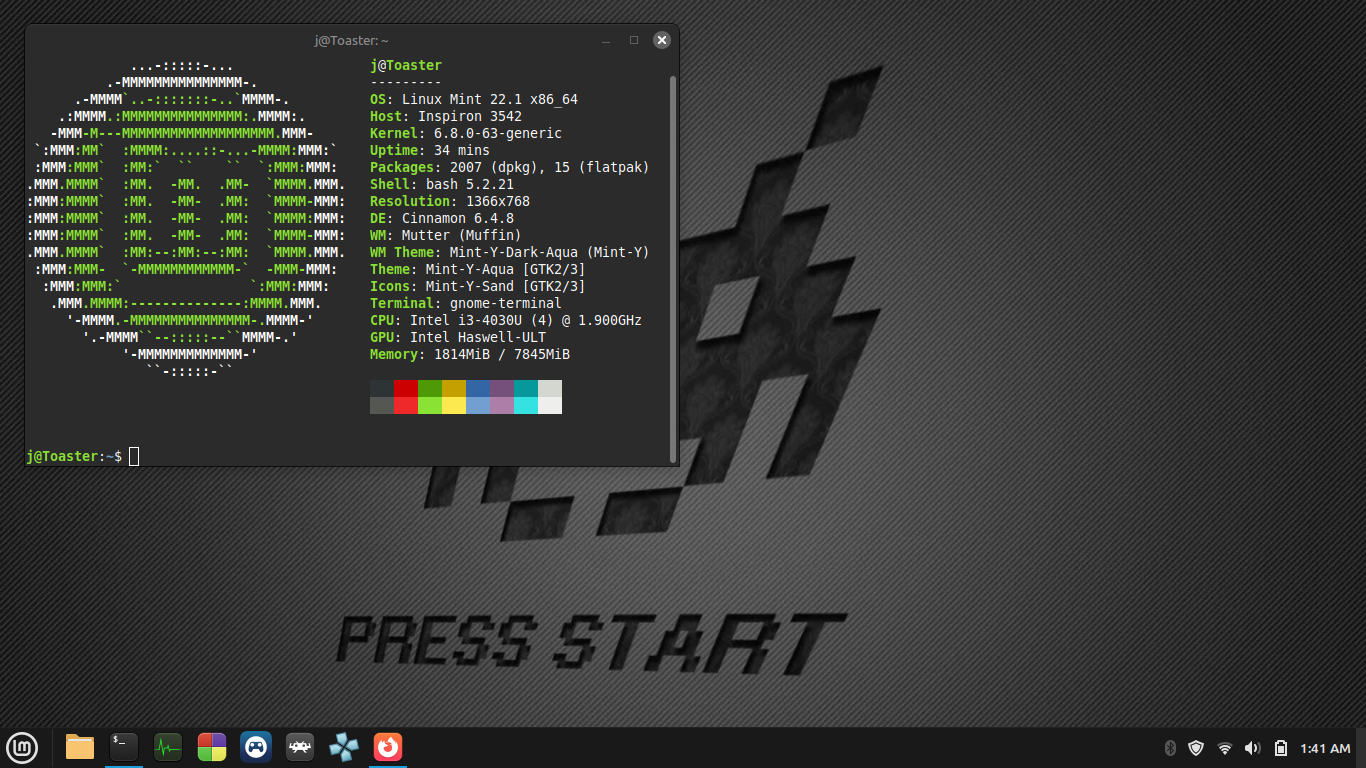Minimize the j@Toaster terminal window
The width and height of the screenshot is (1366, 768).
pos(606,40)
